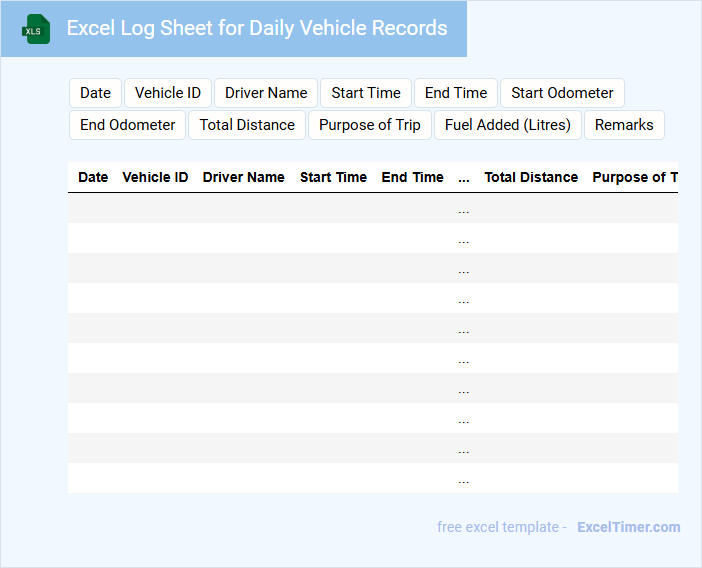Select the End Odometer tag
This screenshot has height=568, width=702.
click(127, 125)
